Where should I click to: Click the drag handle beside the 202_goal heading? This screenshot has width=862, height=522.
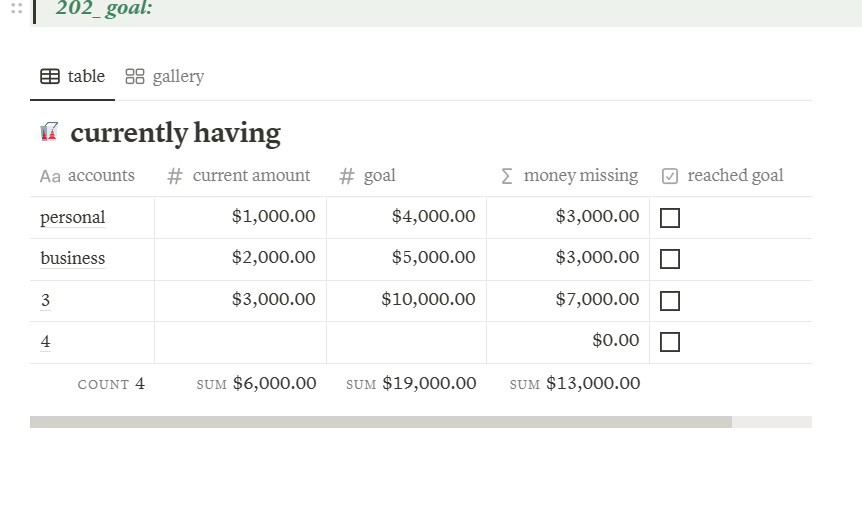click(x=16, y=8)
